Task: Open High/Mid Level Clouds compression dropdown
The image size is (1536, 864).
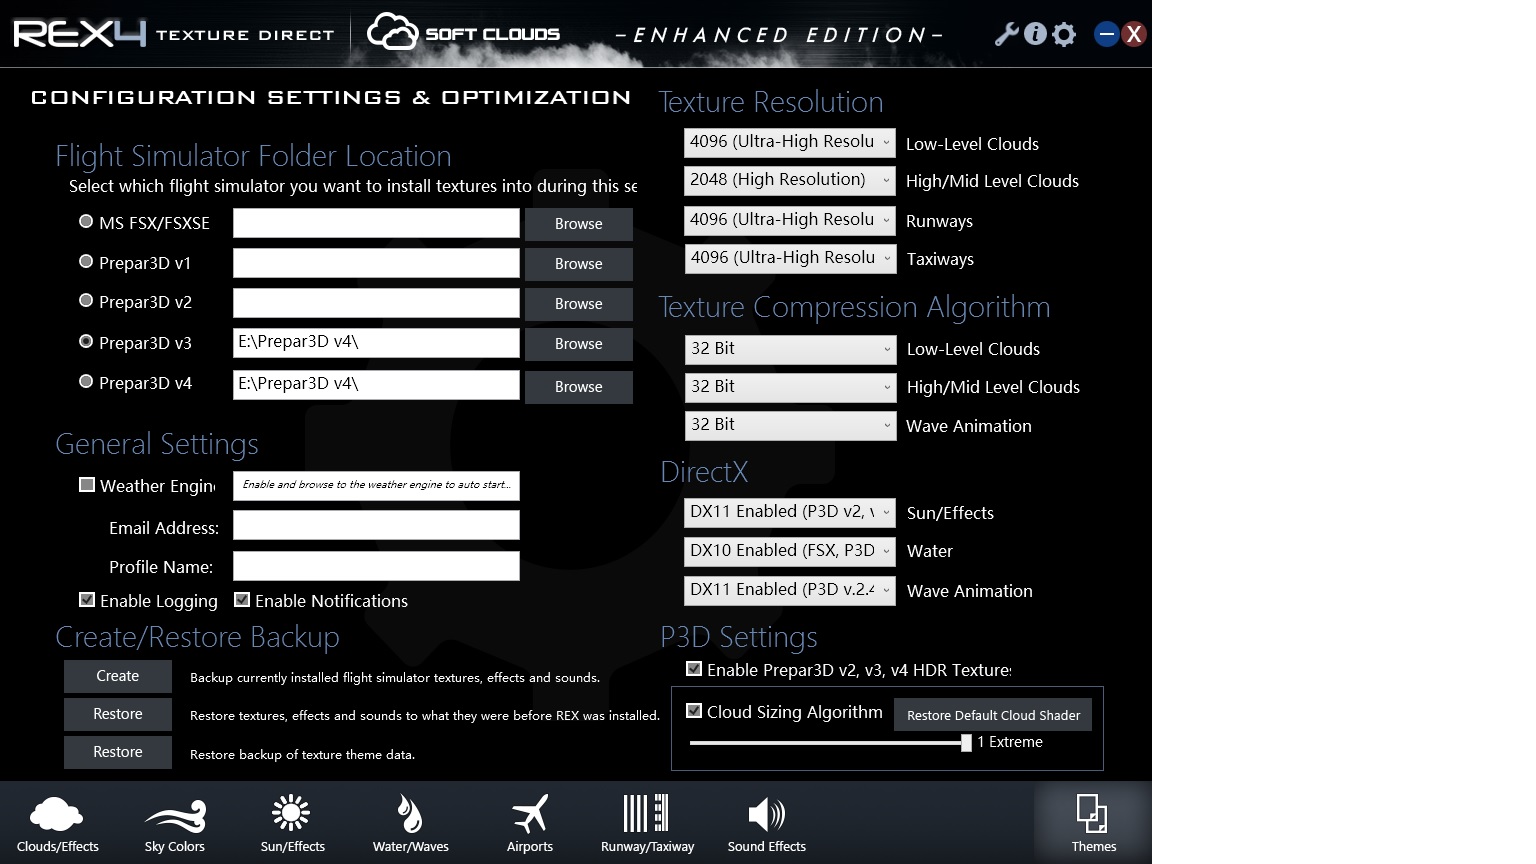Action: [790, 387]
